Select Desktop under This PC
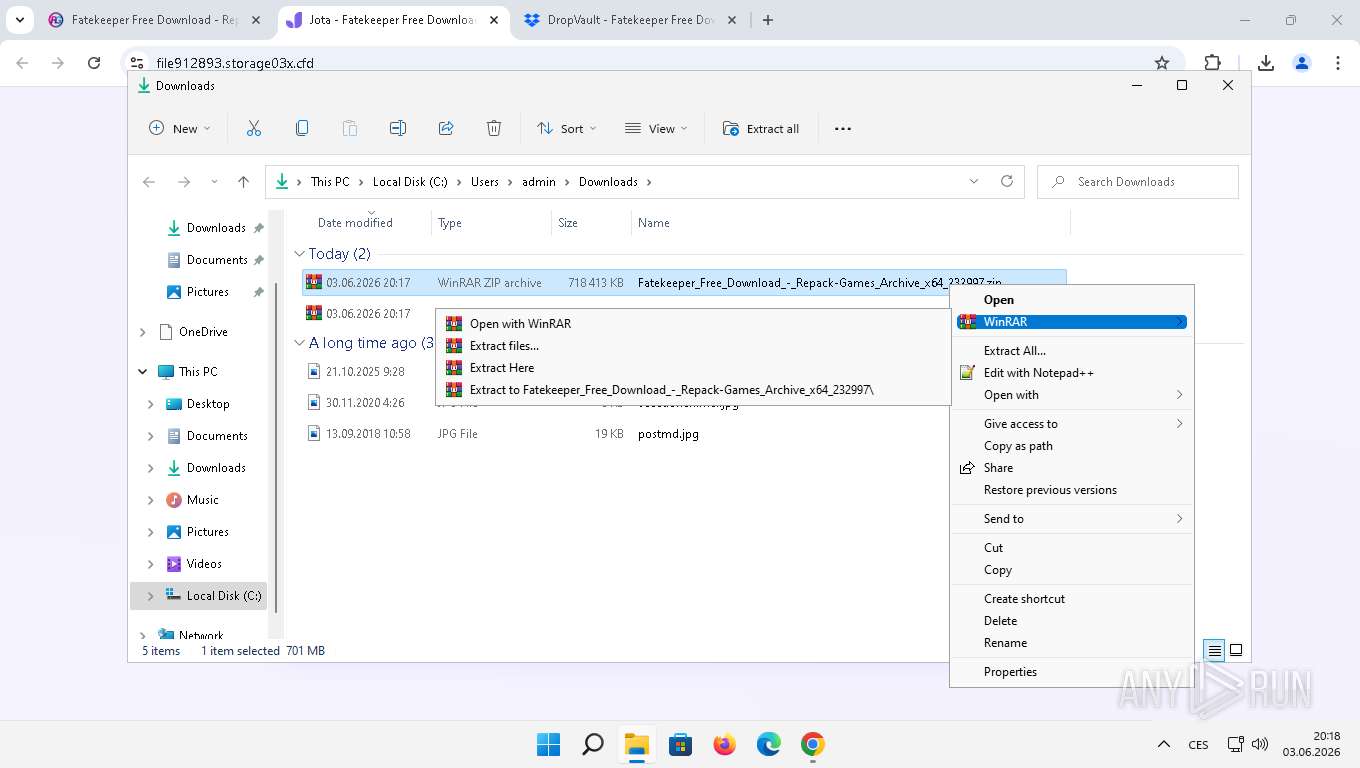This screenshot has height=768, width=1360. click(x=208, y=404)
